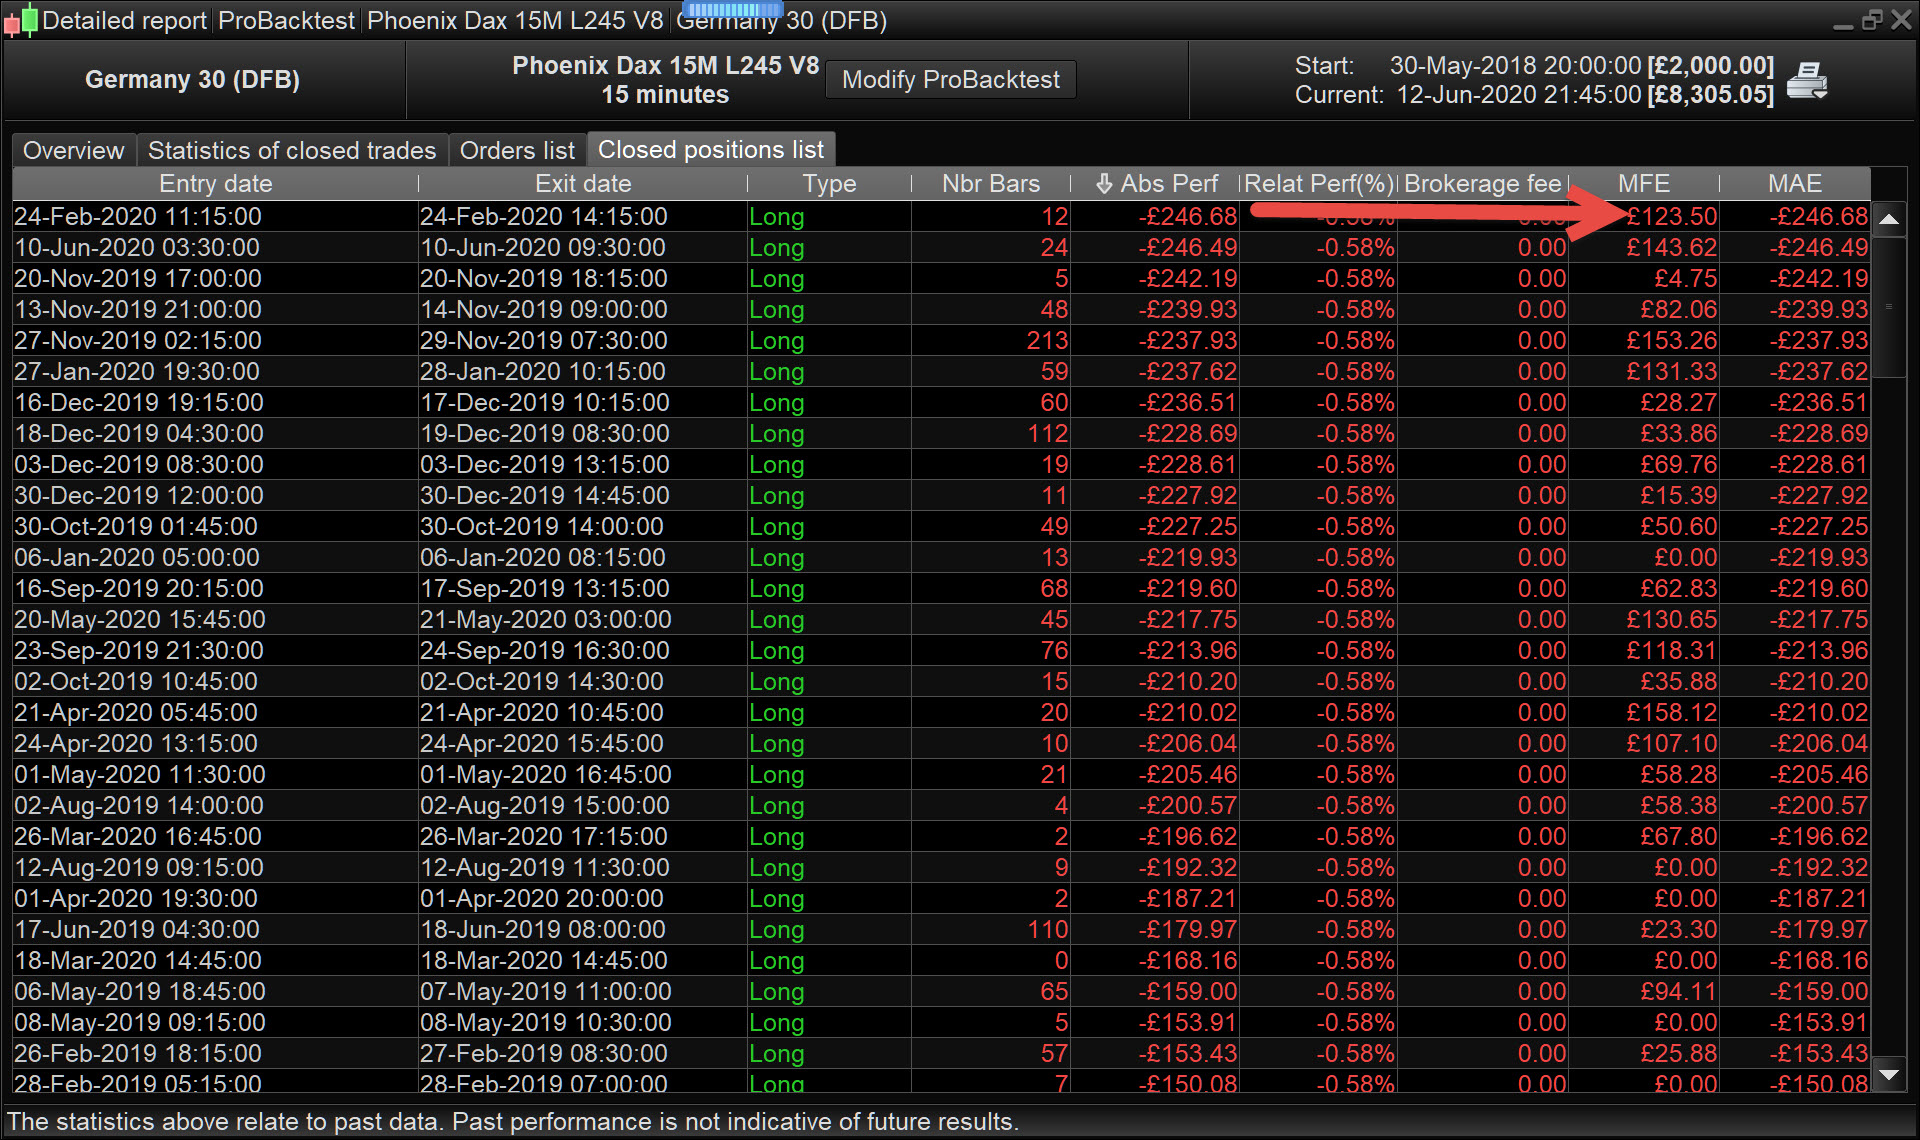Open the Overview tab

point(73,150)
